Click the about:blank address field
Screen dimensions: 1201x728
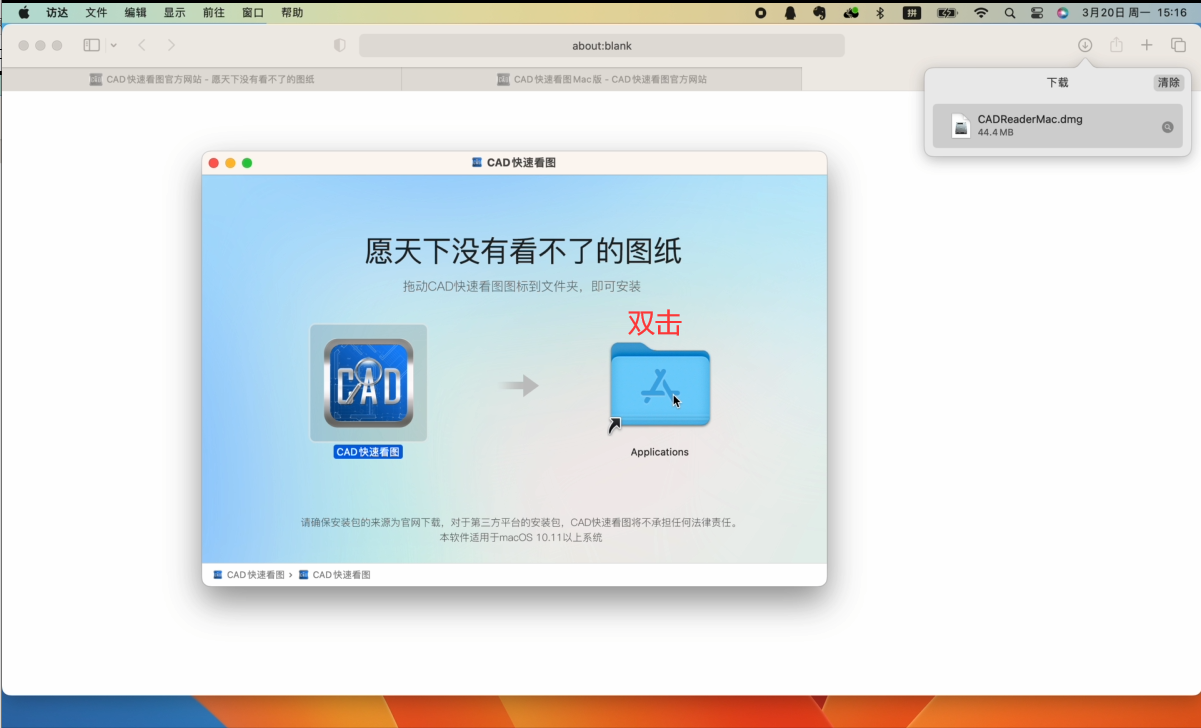(x=602, y=46)
